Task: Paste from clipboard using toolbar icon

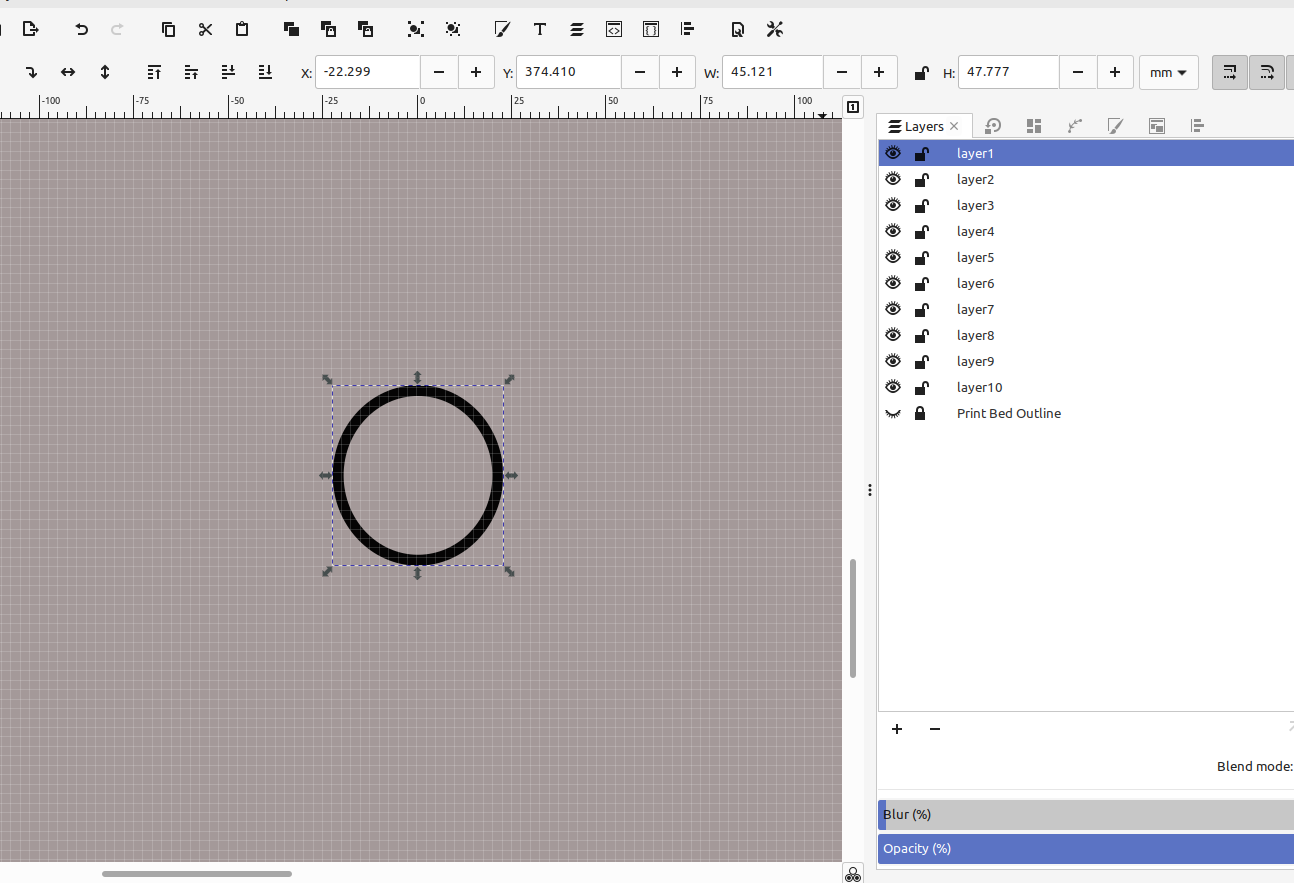Action: (x=242, y=29)
